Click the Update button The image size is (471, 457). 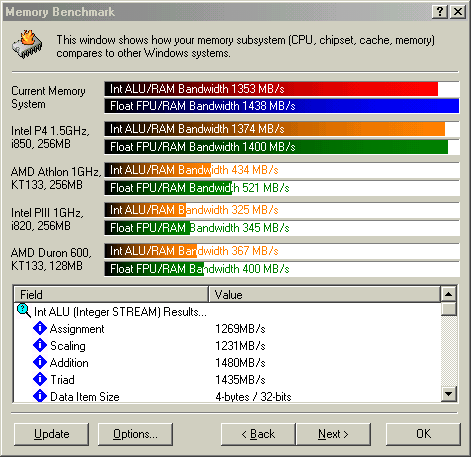coord(52,434)
